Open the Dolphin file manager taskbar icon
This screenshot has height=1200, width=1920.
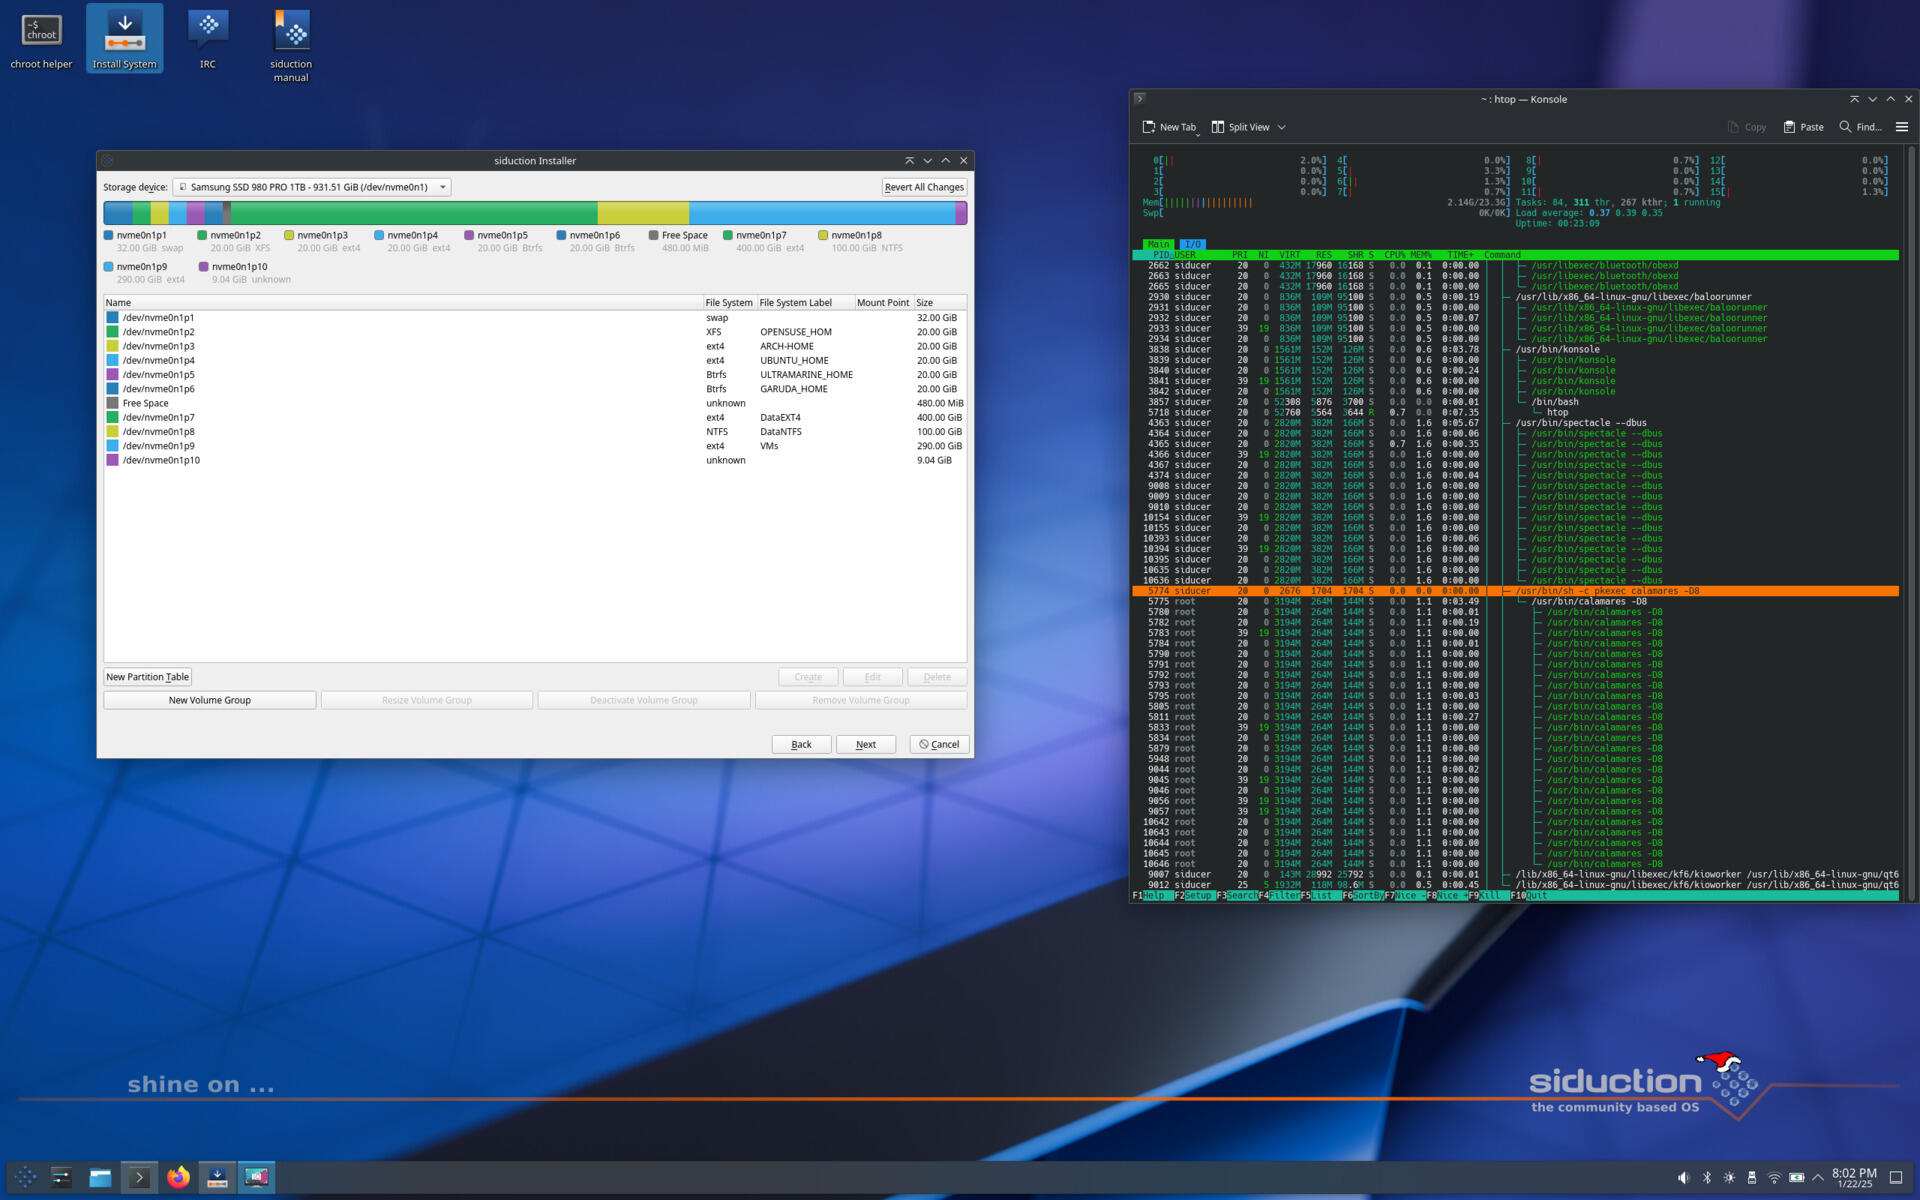click(x=100, y=1177)
